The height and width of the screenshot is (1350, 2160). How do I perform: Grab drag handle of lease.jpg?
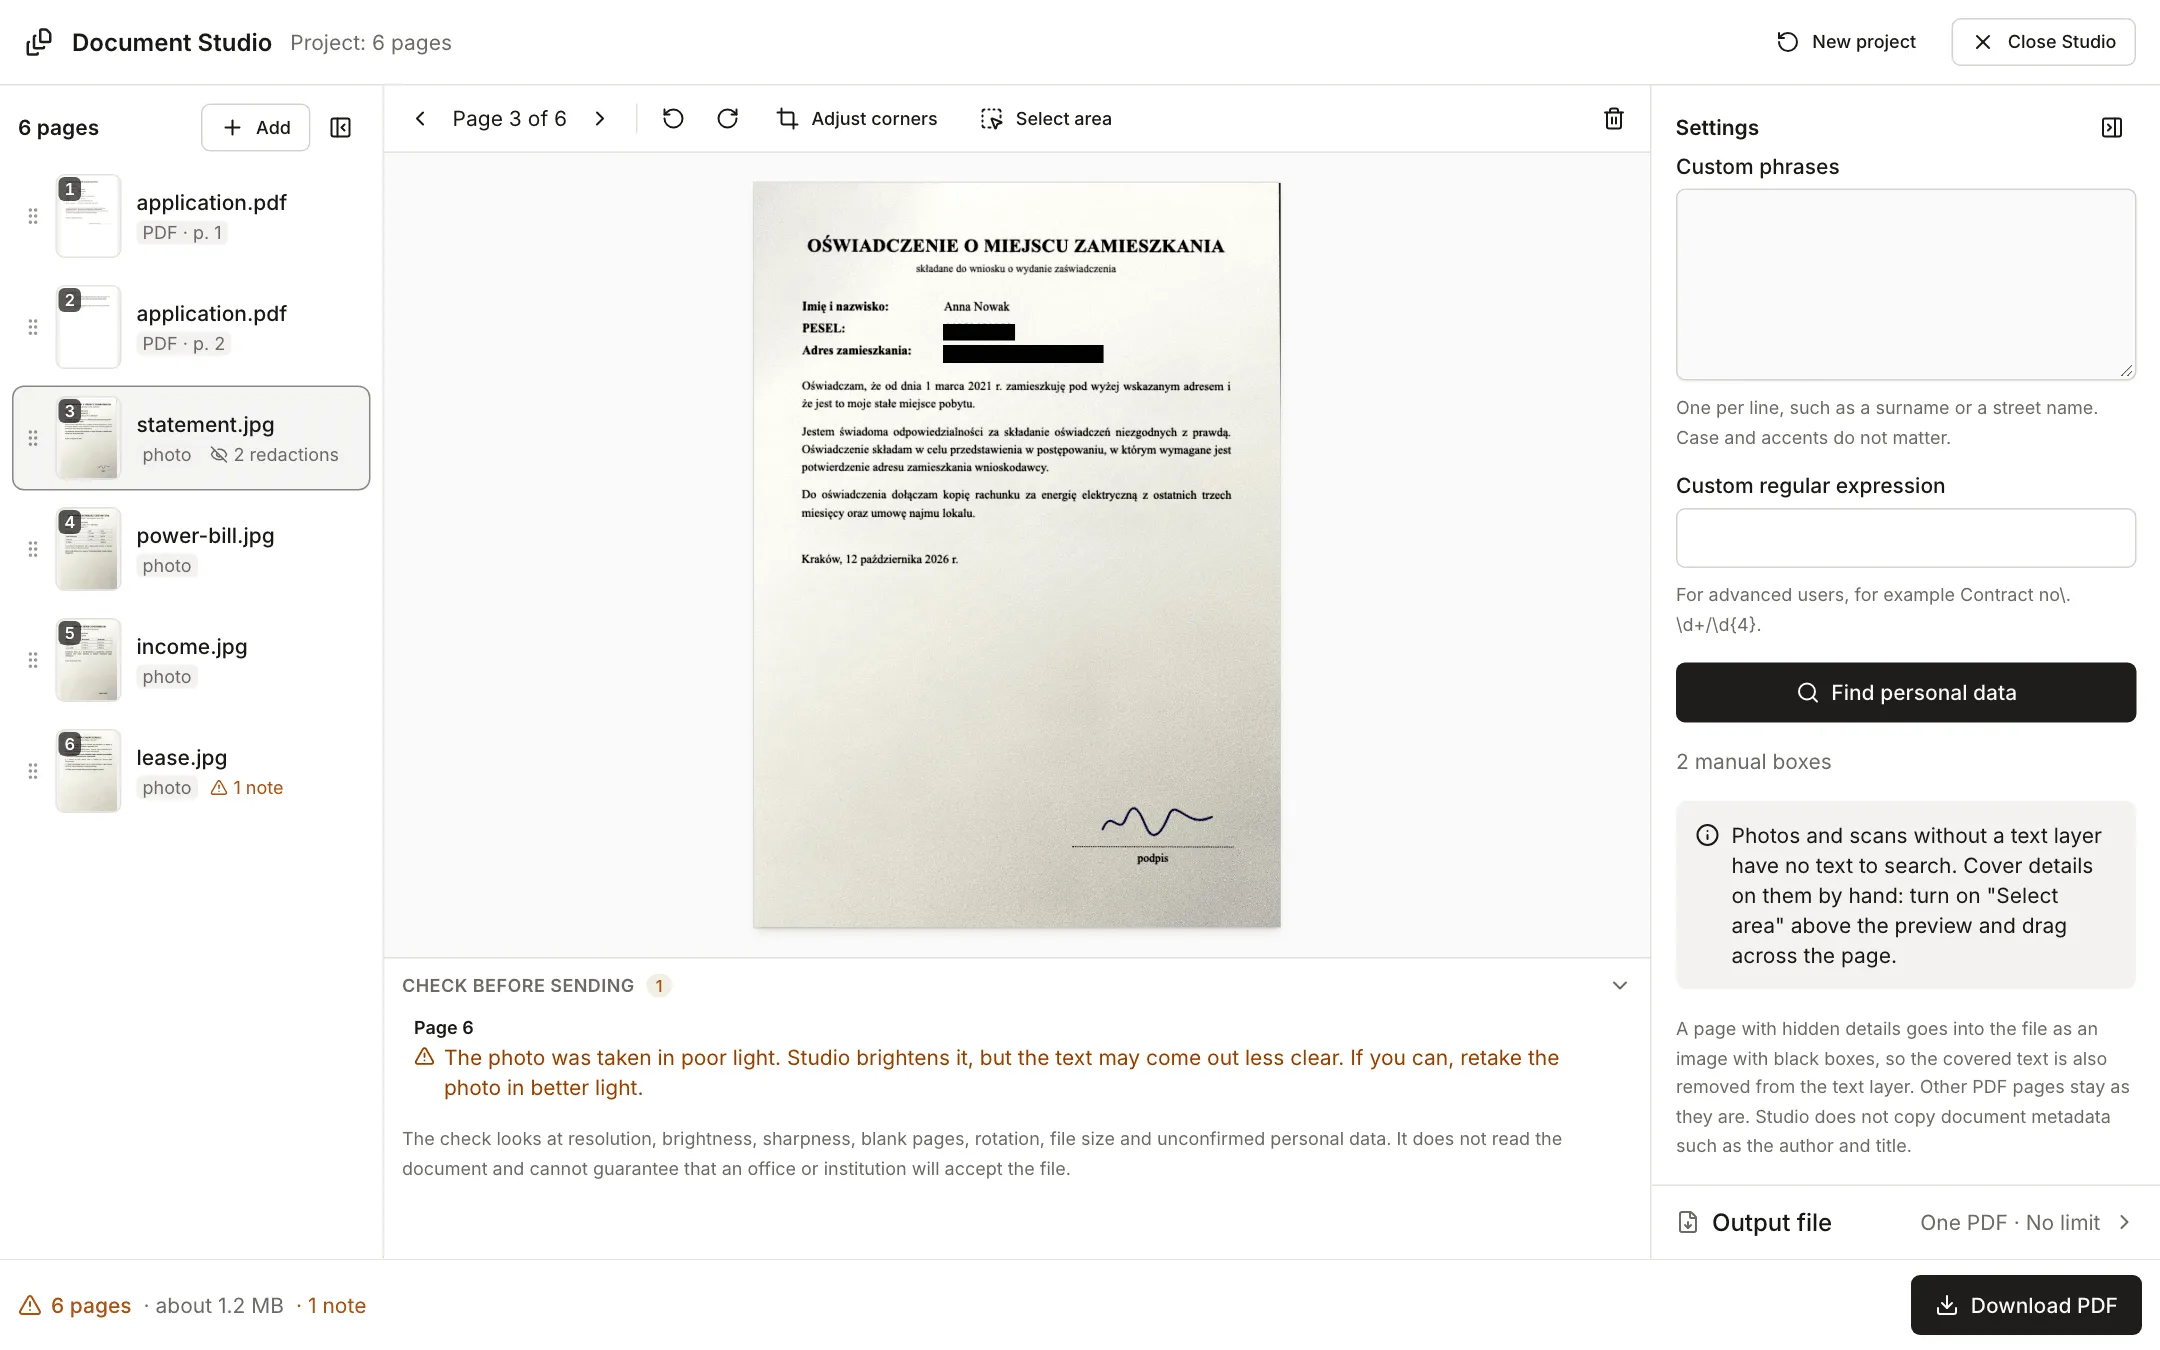(x=33, y=771)
